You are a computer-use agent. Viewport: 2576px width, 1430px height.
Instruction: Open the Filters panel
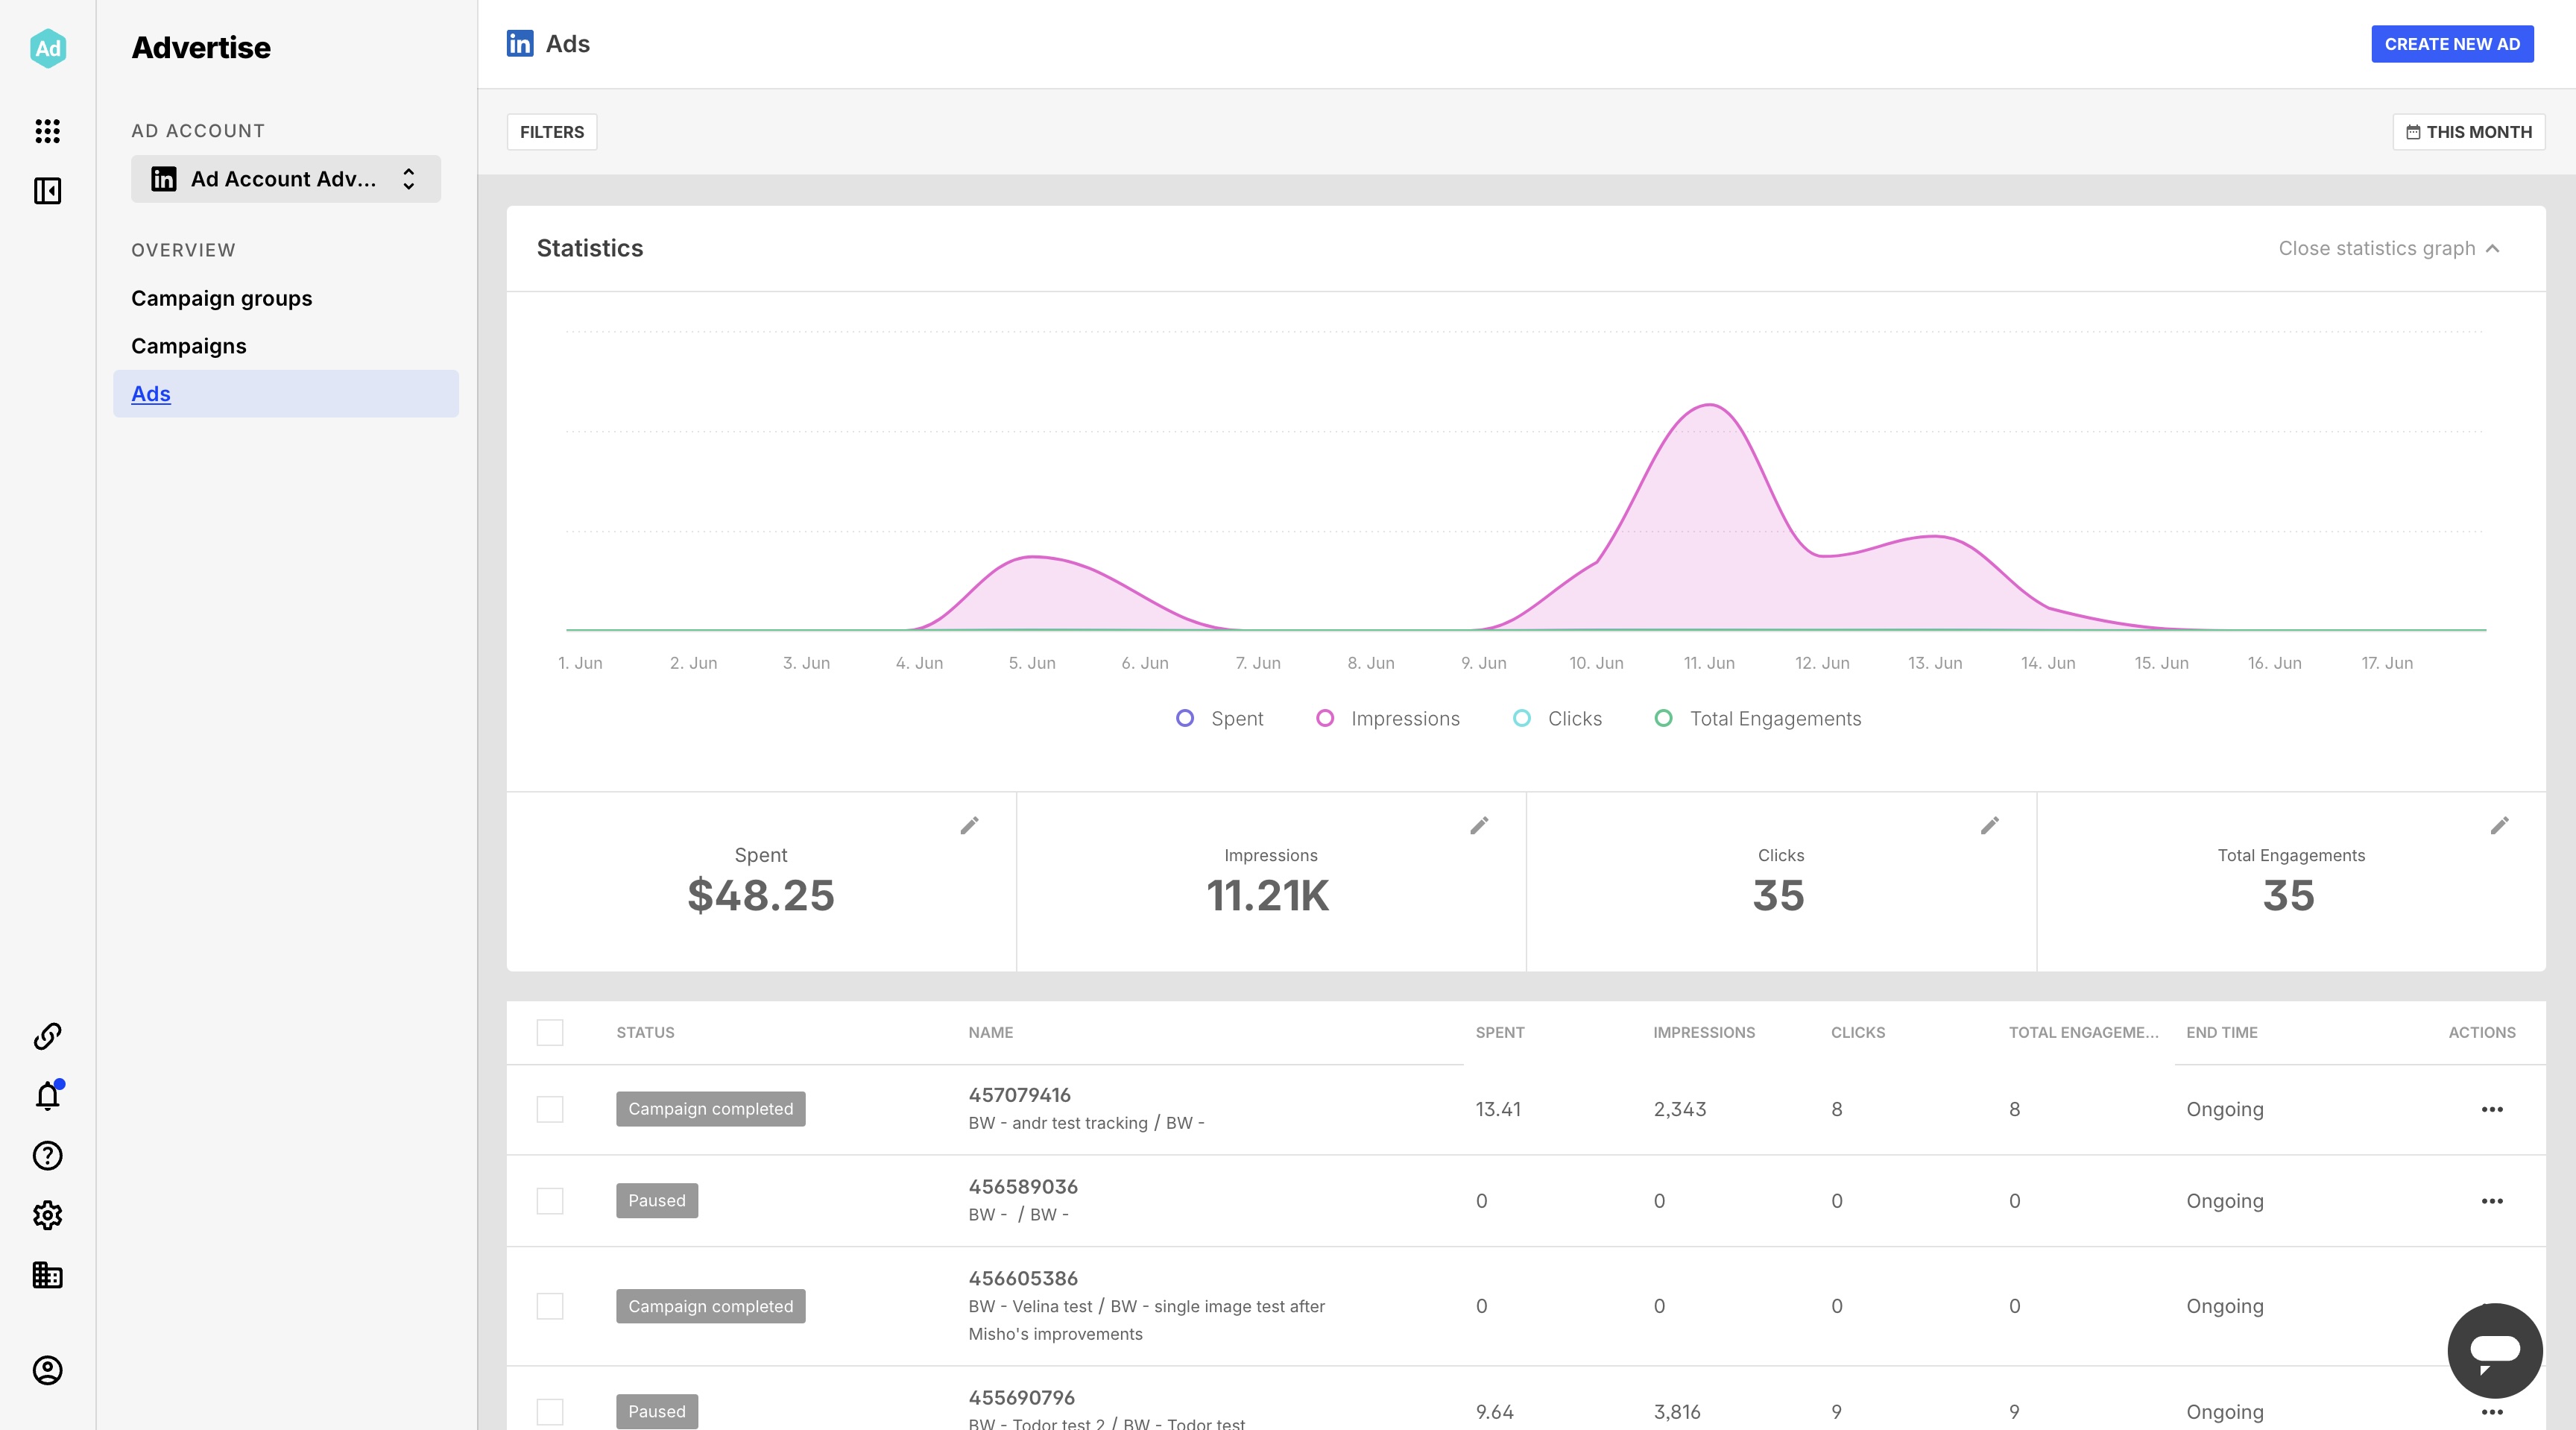pyautogui.click(x=552, y=132)
